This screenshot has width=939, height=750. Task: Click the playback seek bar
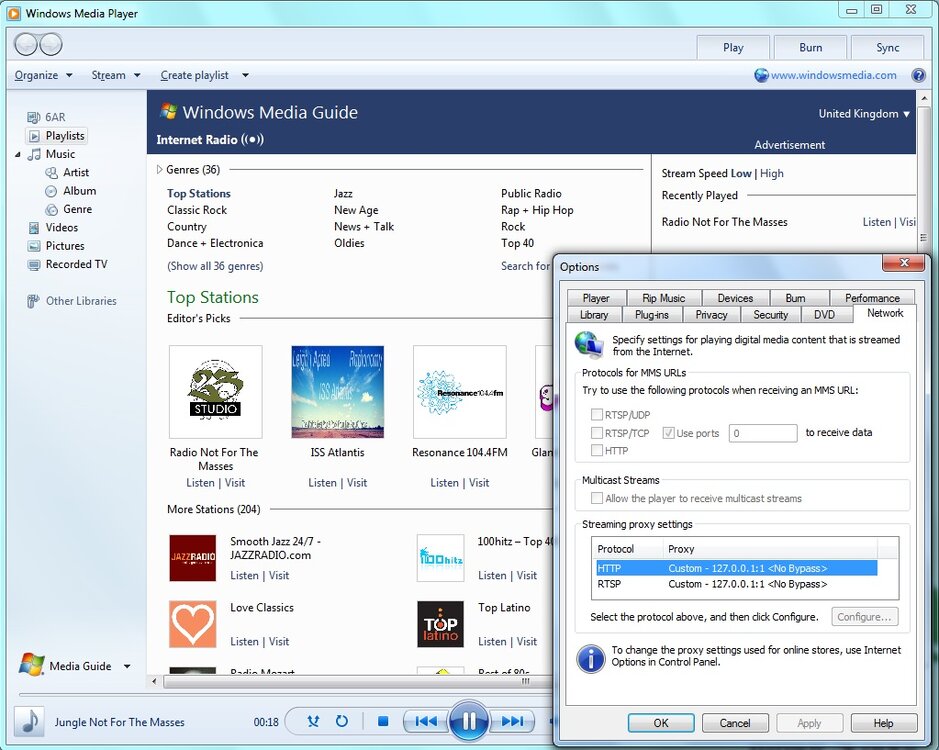click(285, 695)
